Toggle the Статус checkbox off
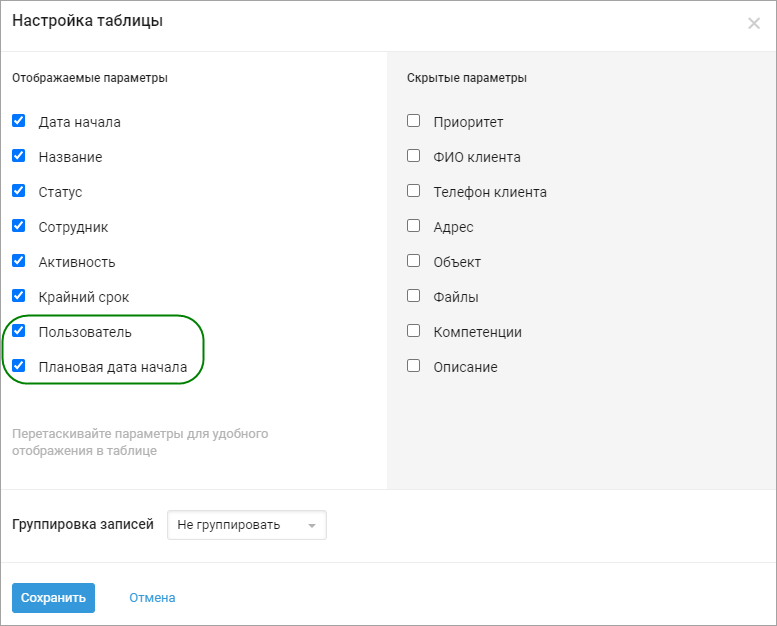 tap(18, 191)
